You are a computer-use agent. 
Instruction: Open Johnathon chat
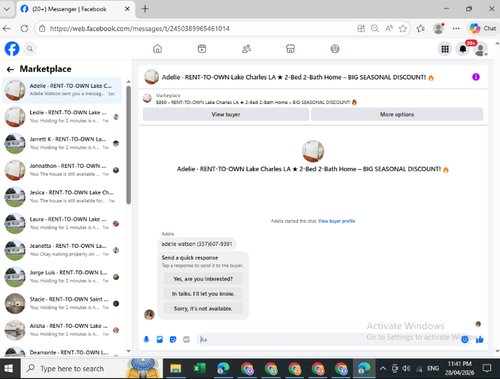[x=62, y=170]
